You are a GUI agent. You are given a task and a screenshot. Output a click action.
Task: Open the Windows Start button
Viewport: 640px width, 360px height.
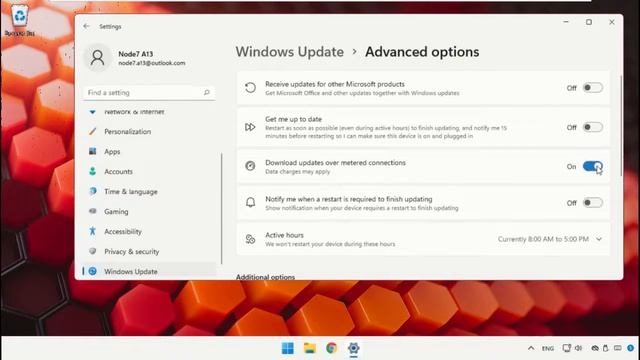(x=288, y=348)
